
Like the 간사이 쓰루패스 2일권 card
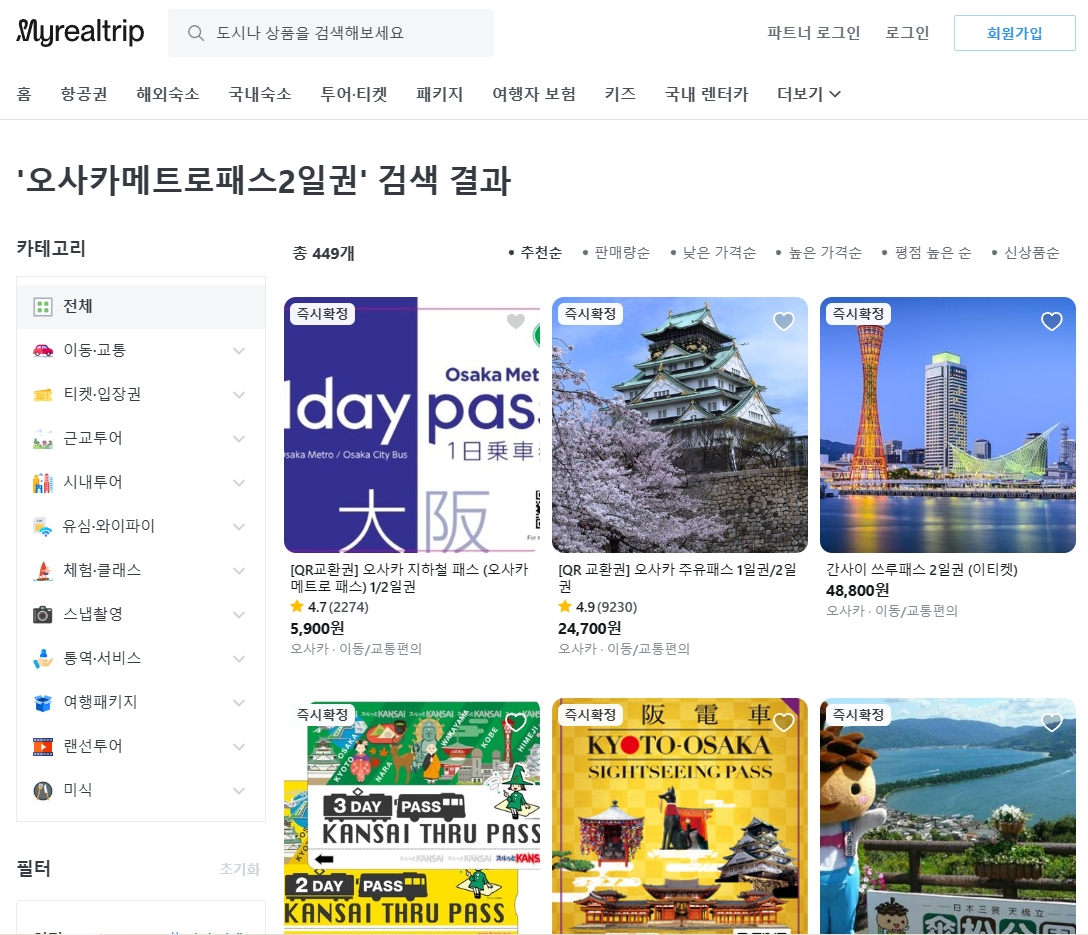pos(1052,321)
